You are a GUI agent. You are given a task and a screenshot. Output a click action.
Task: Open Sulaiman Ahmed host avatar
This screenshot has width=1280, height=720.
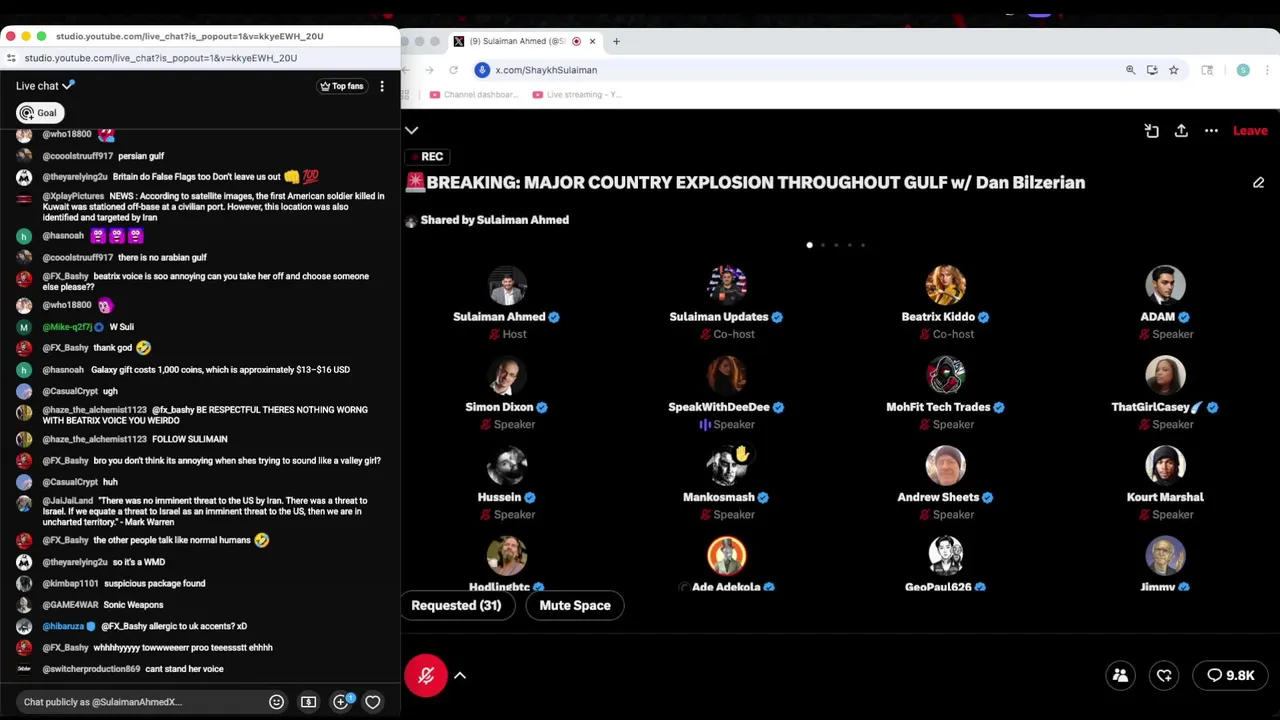(507, 284)
